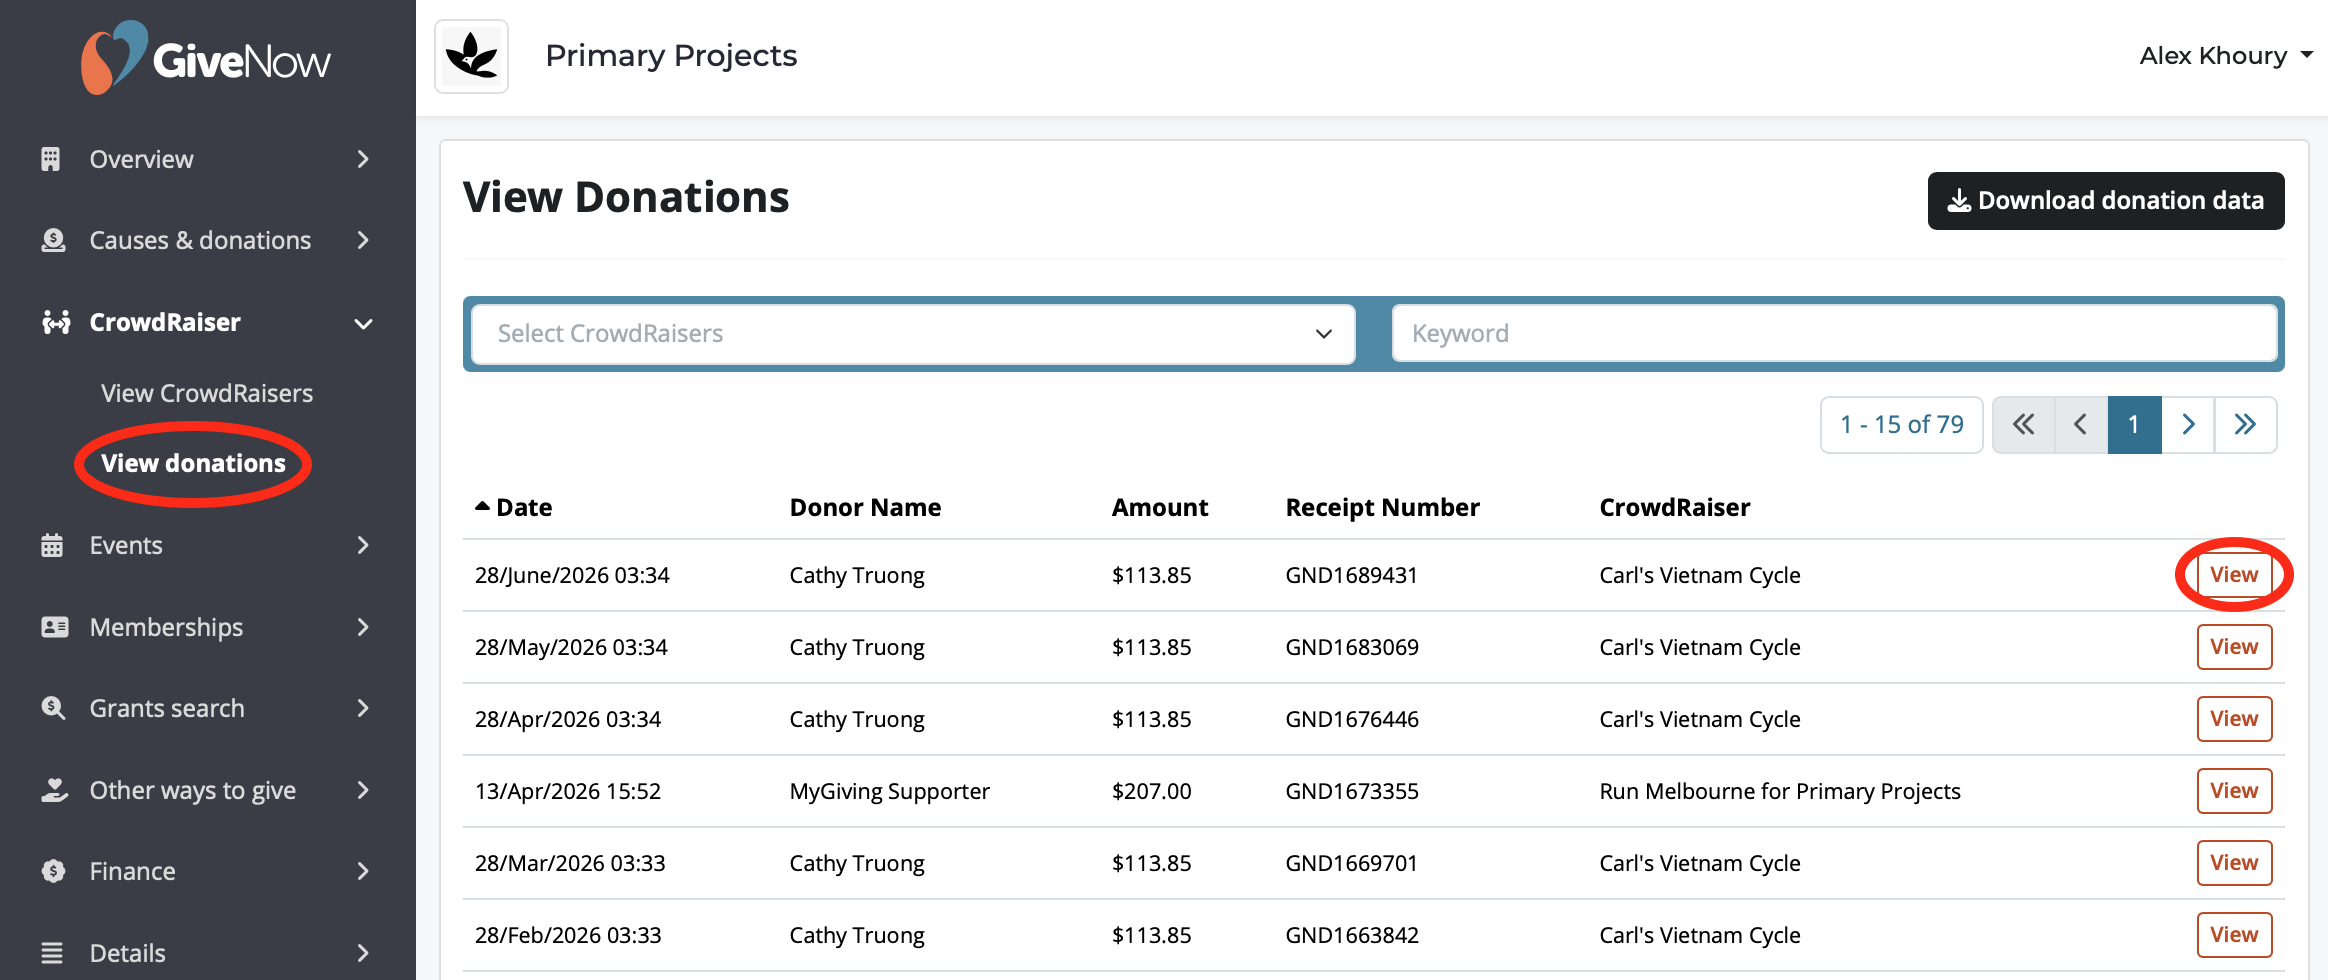This screenshot has height=980, width=2328.
Task: Click the Memberships card icon
Action: point(54,627)
